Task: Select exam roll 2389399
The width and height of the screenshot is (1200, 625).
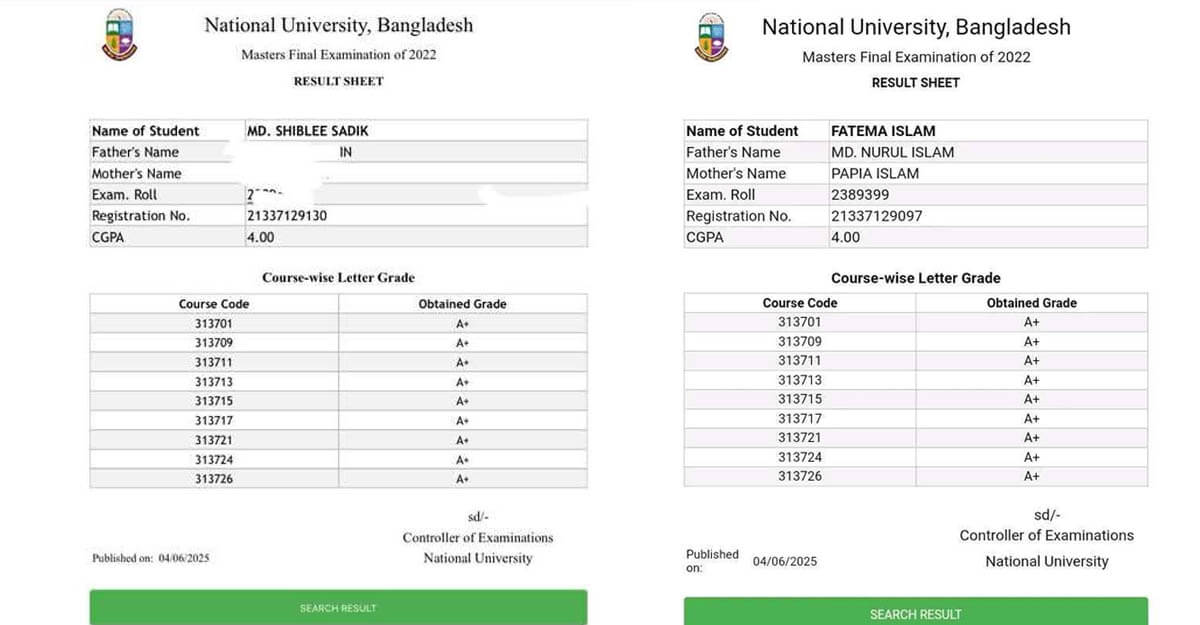Action: (x=859, y=195)
